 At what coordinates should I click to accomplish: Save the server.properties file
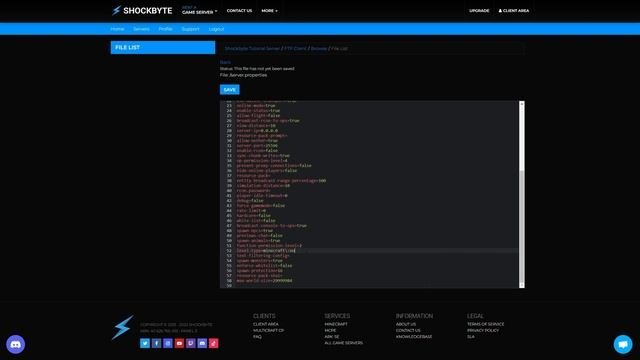(x=230, y=89)
